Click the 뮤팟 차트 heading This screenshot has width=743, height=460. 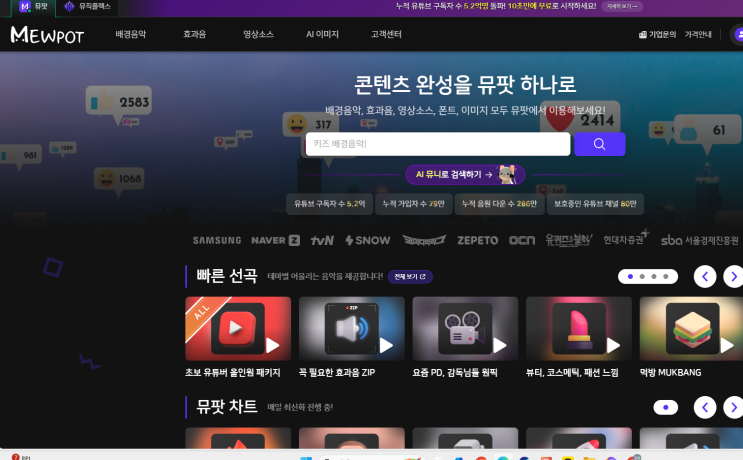[x=227, y=407]
